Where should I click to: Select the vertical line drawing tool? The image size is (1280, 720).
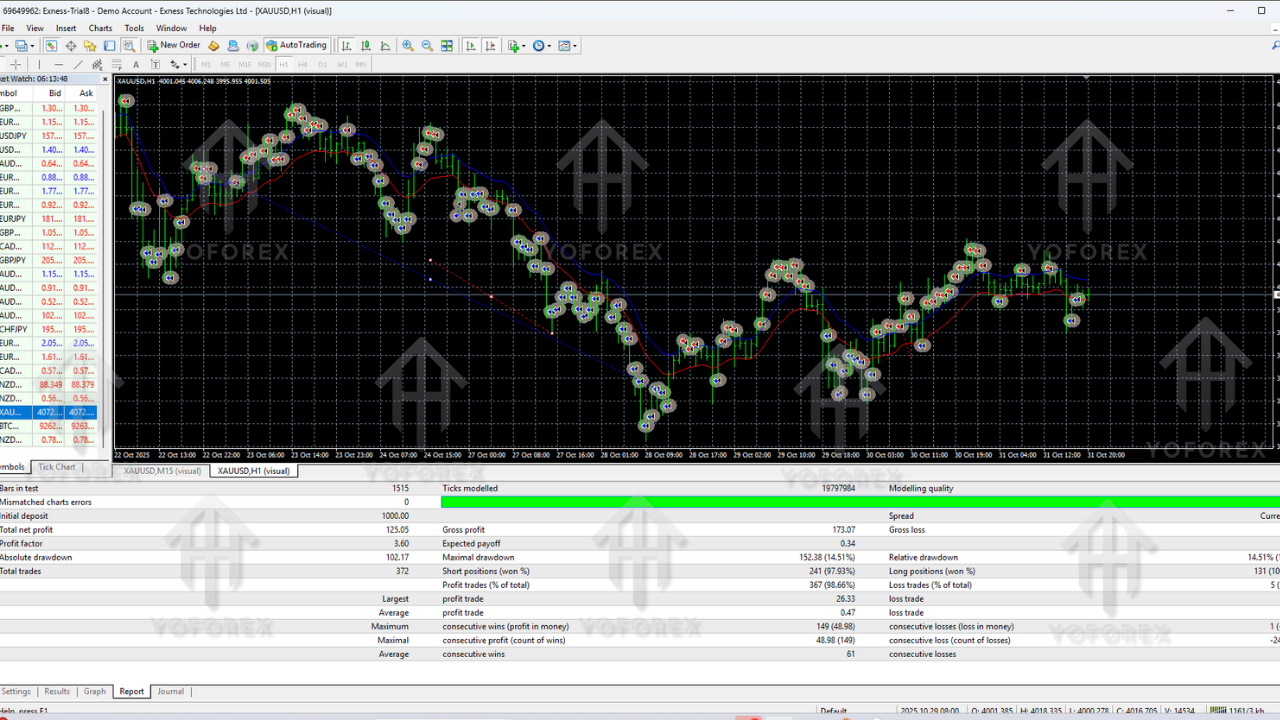coord(39,63)
